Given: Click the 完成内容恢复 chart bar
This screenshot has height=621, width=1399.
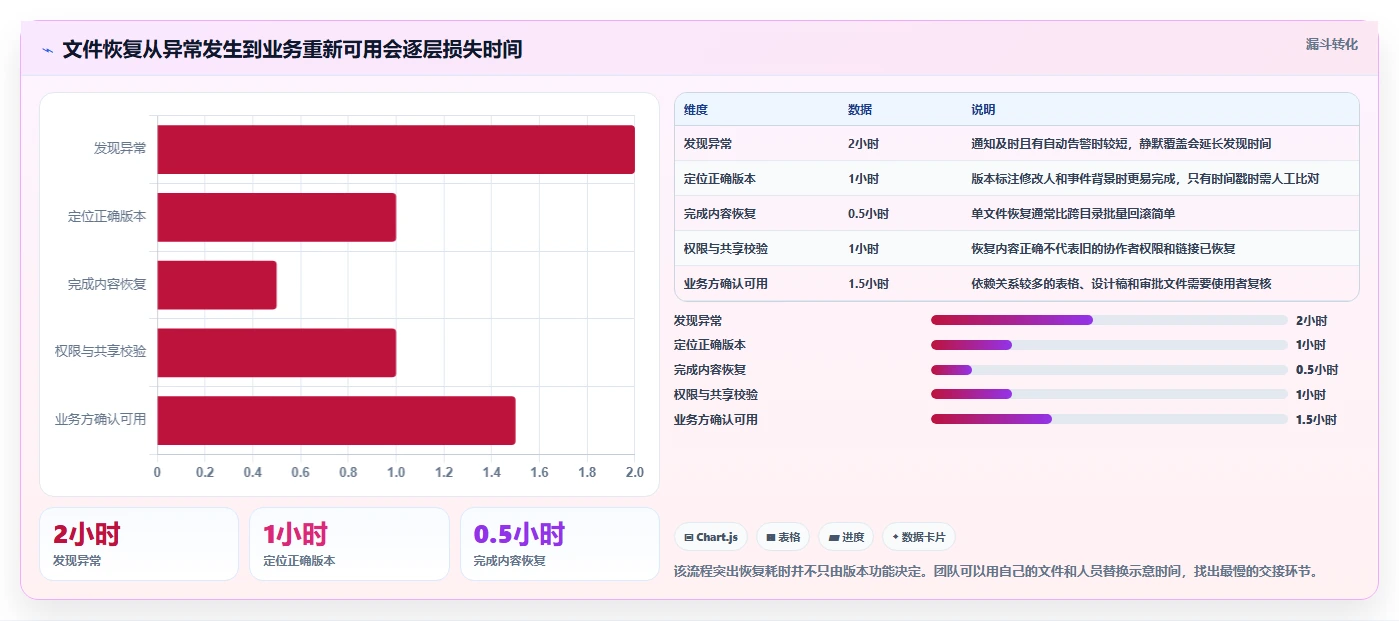Looking at the screenshot, I should (x=217, y=285).
